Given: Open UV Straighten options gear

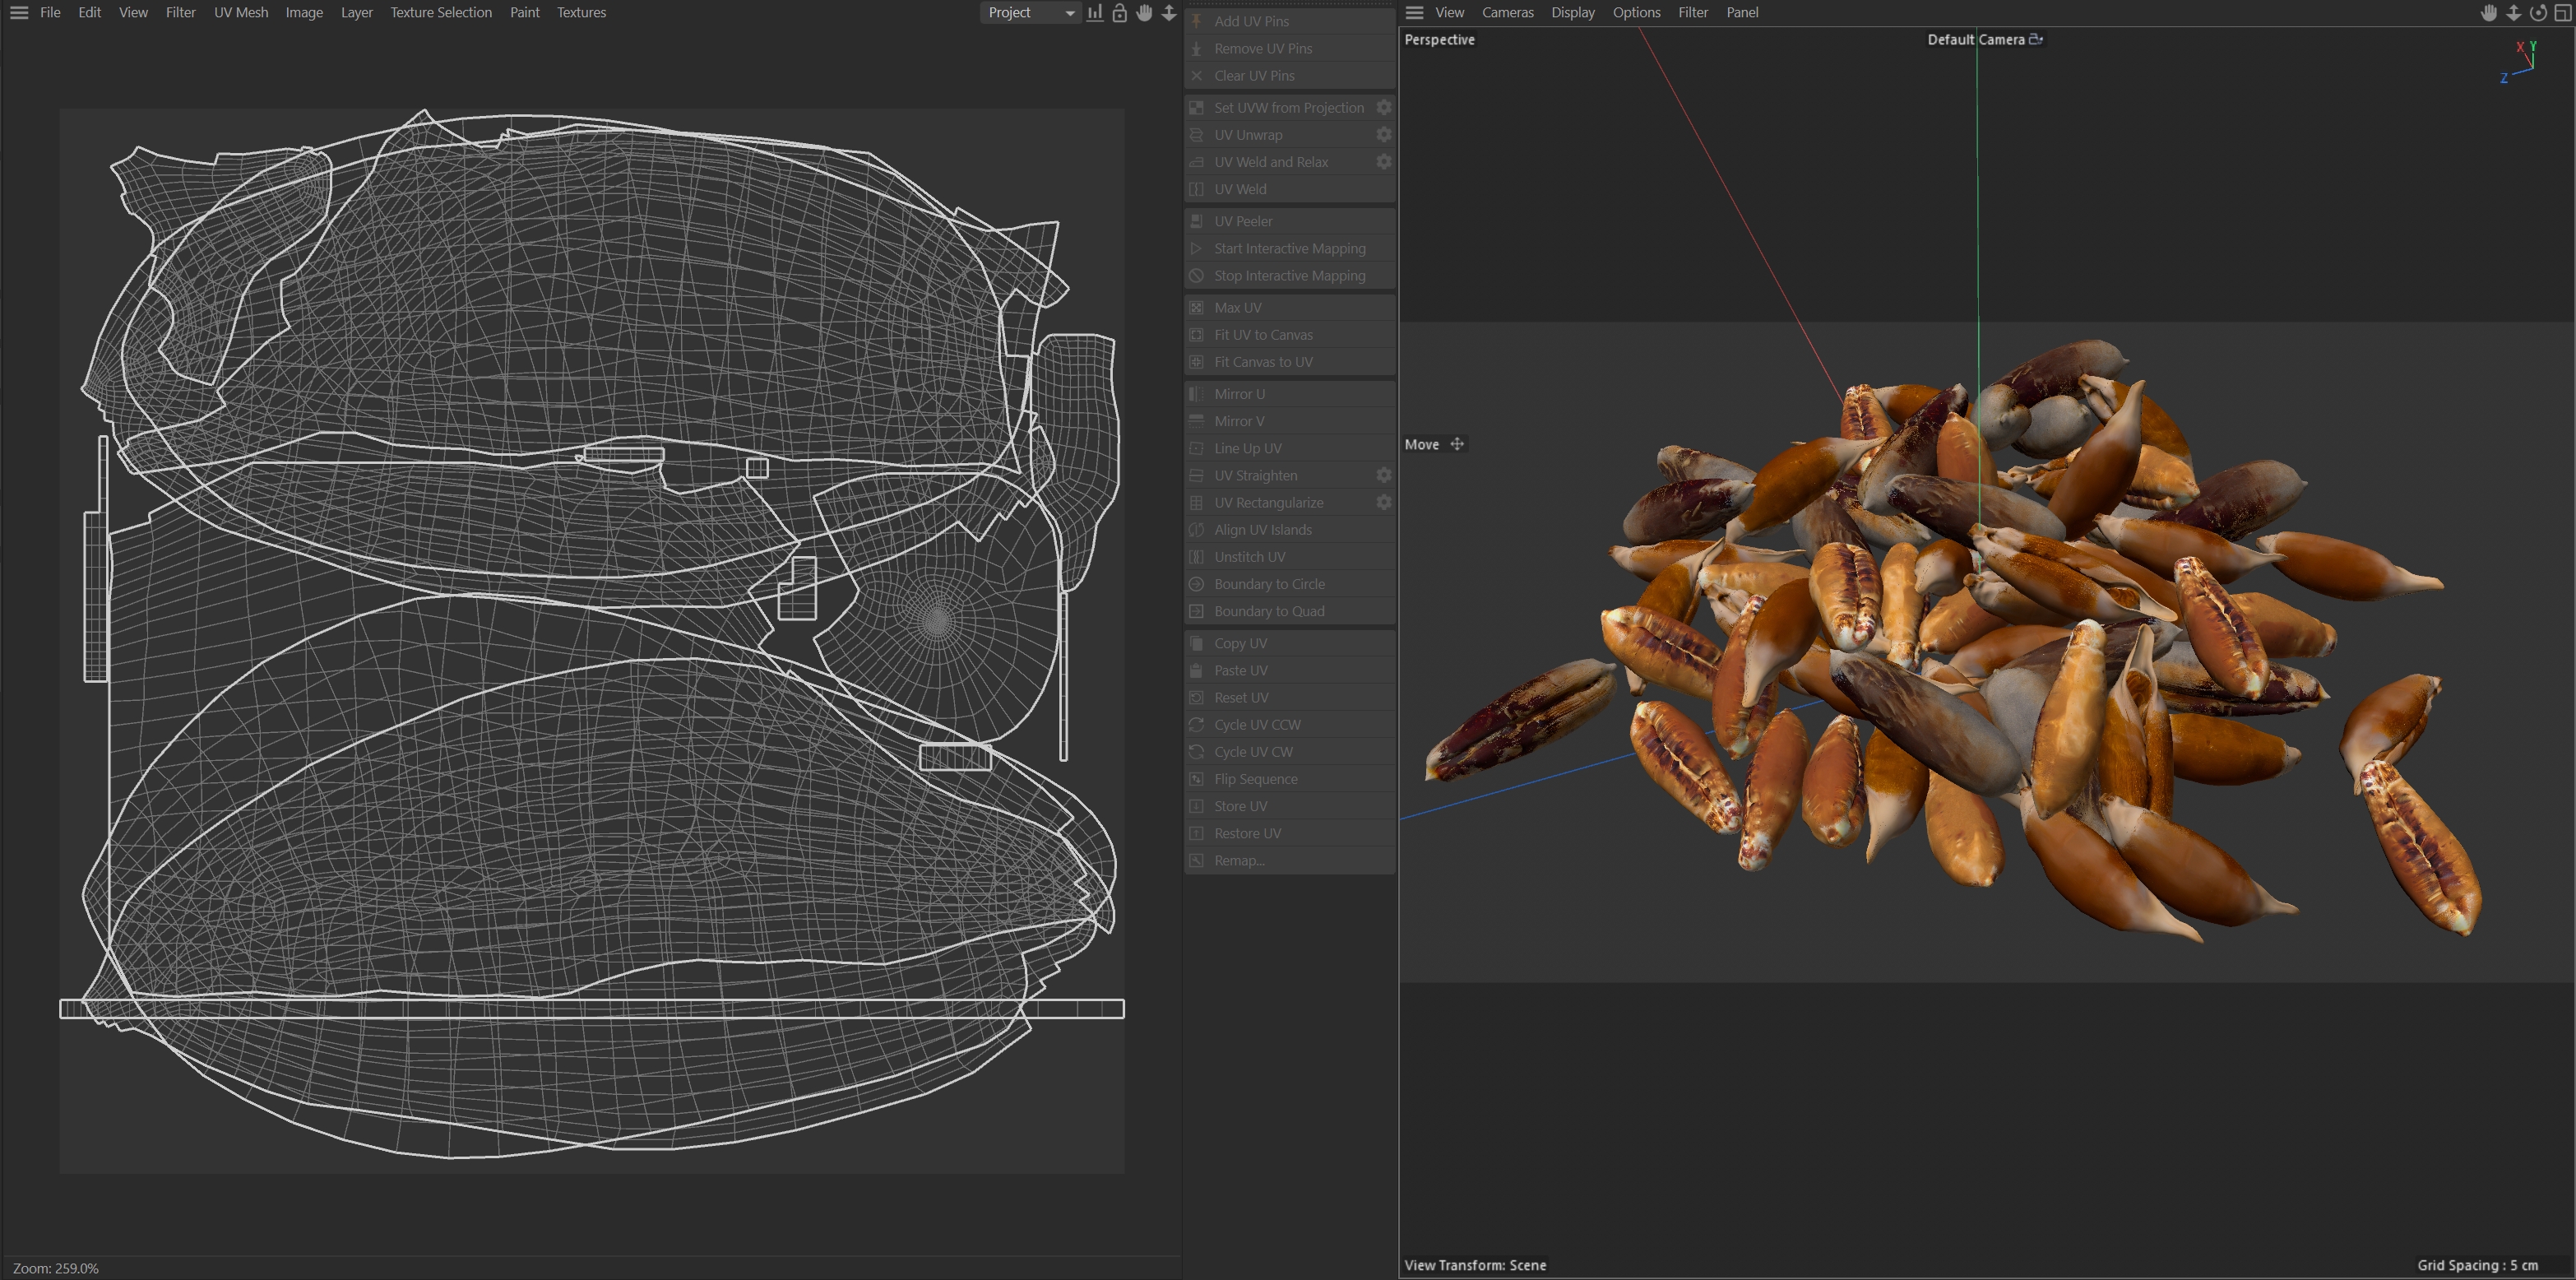Looking at the screenshot, I should [1384, 476].
